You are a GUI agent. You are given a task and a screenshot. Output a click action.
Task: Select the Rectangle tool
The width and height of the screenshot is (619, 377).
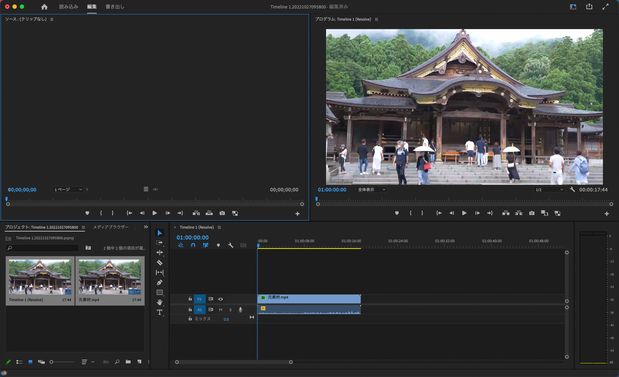[x=159, y=293]
